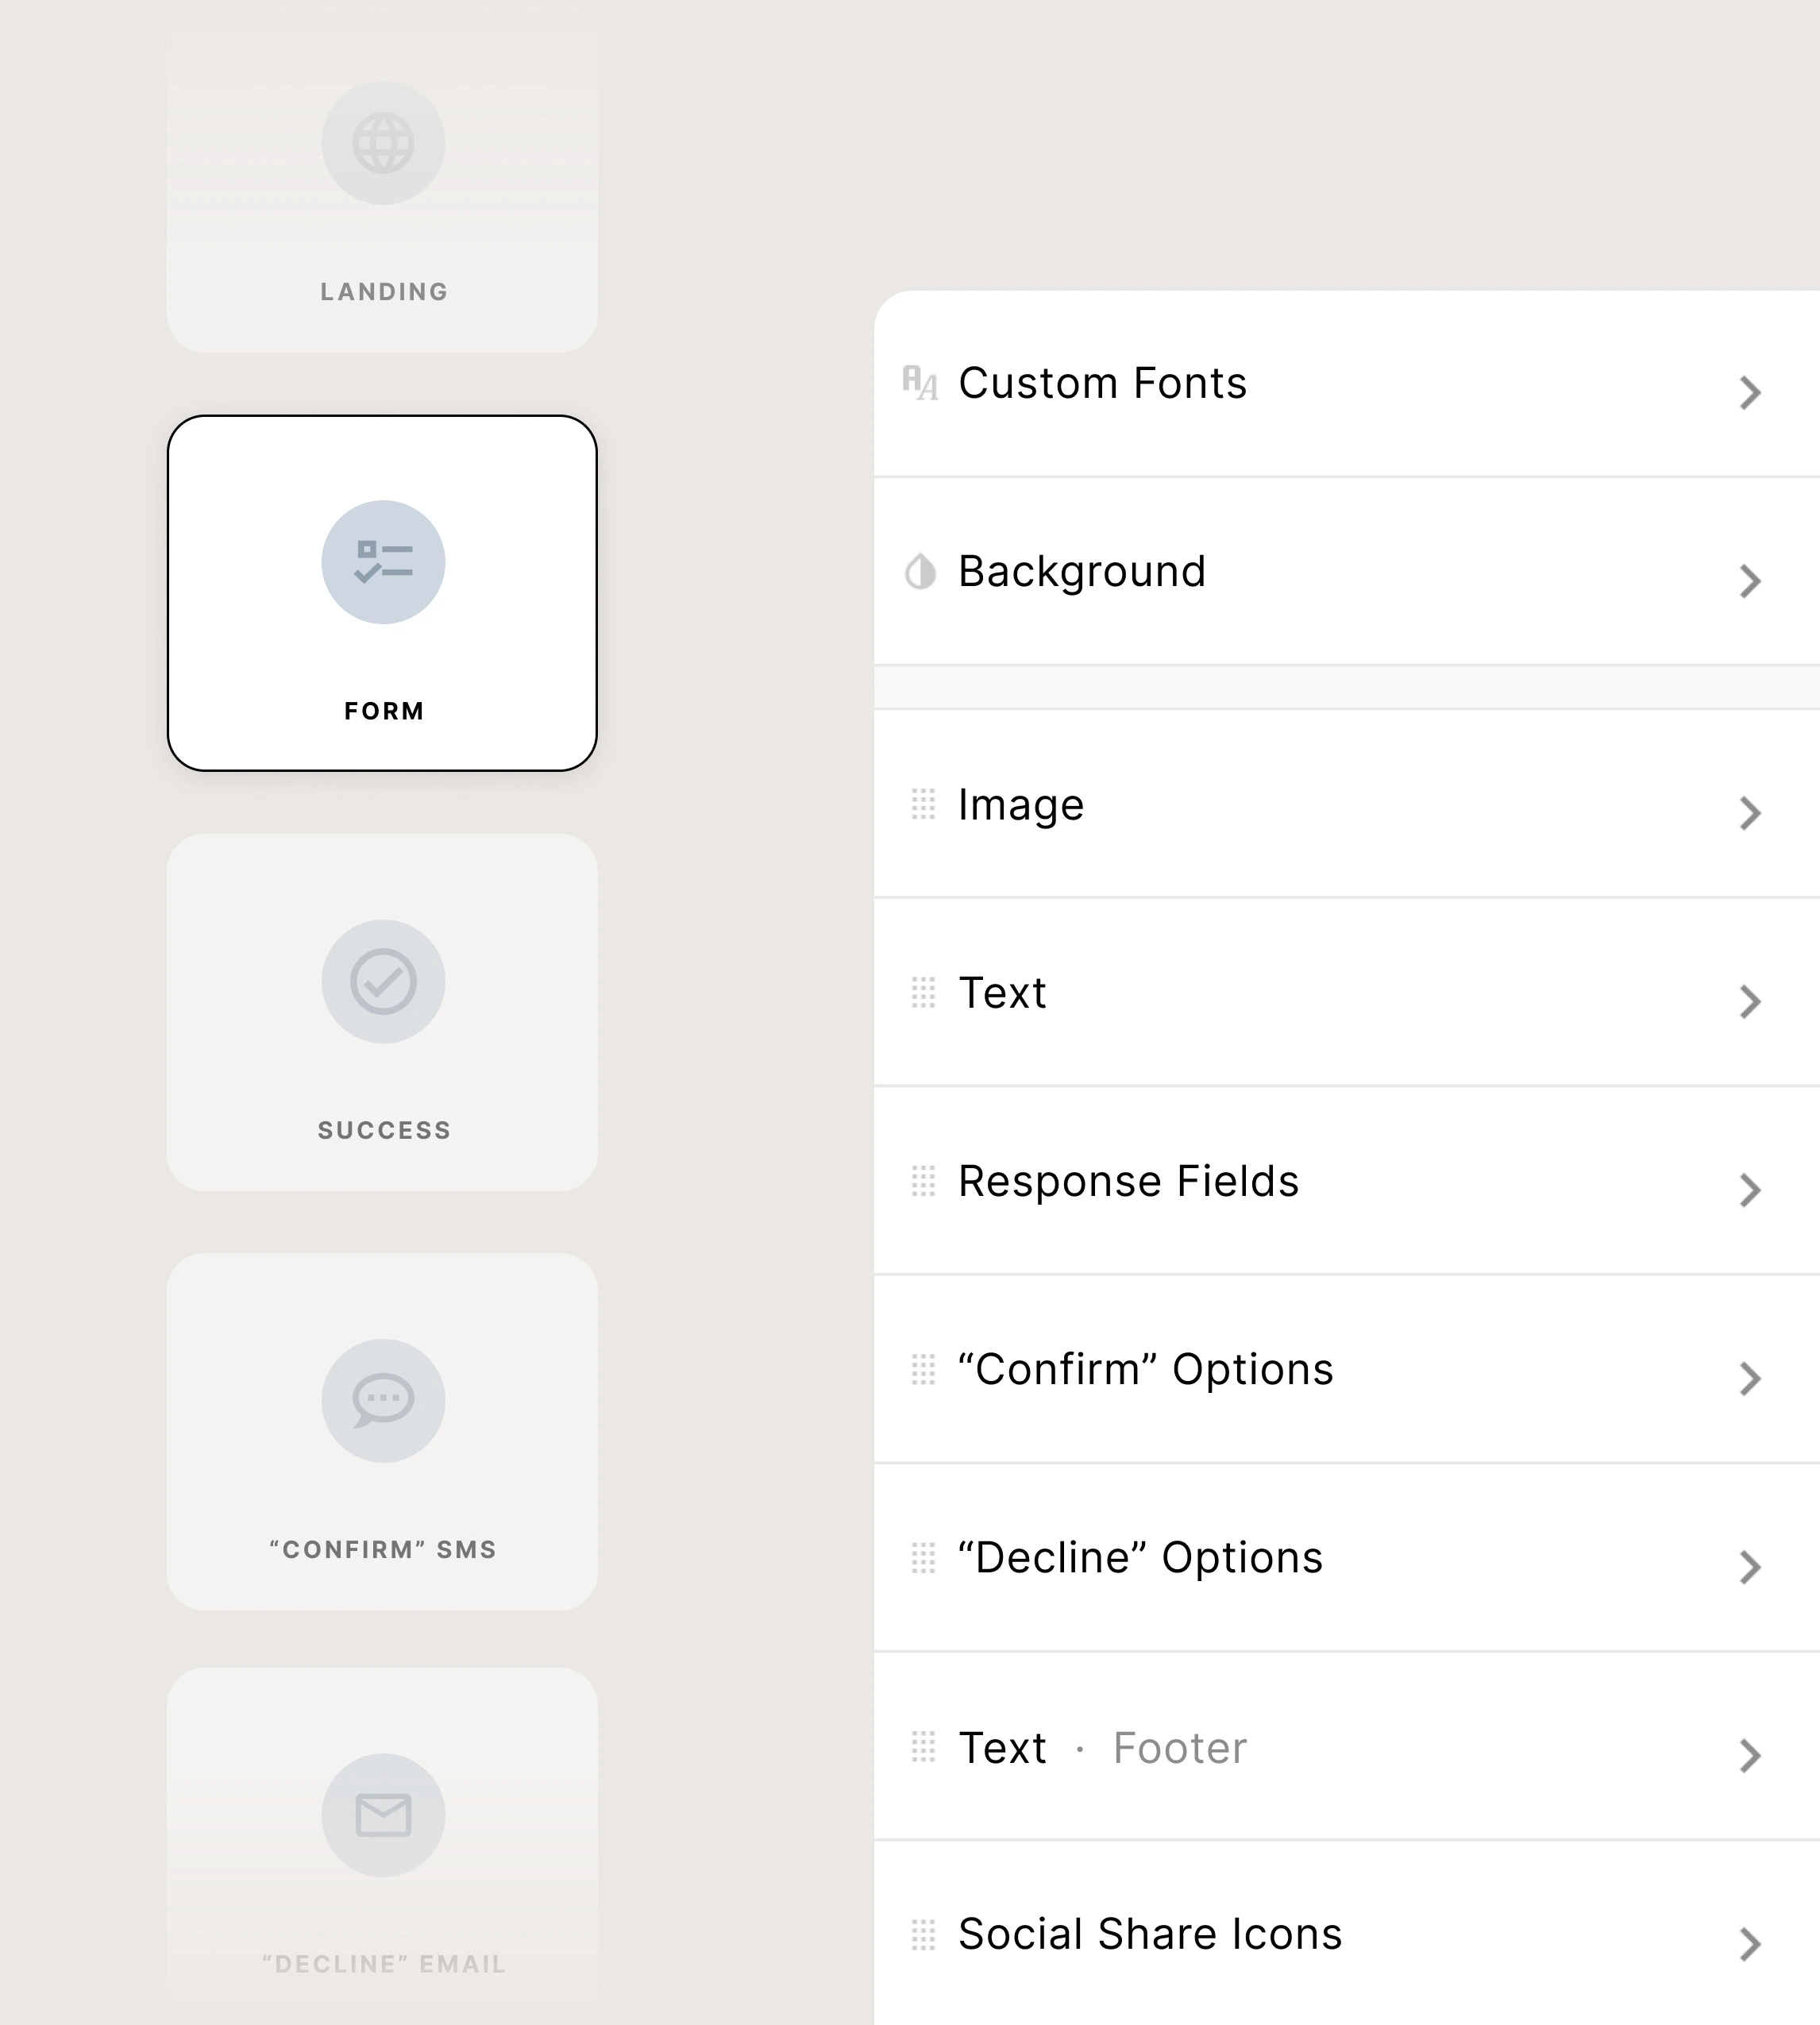Expand the Text Footer settings chevron
The height and width of the screenshot is (2025, 1820).
(1750, 1757)
